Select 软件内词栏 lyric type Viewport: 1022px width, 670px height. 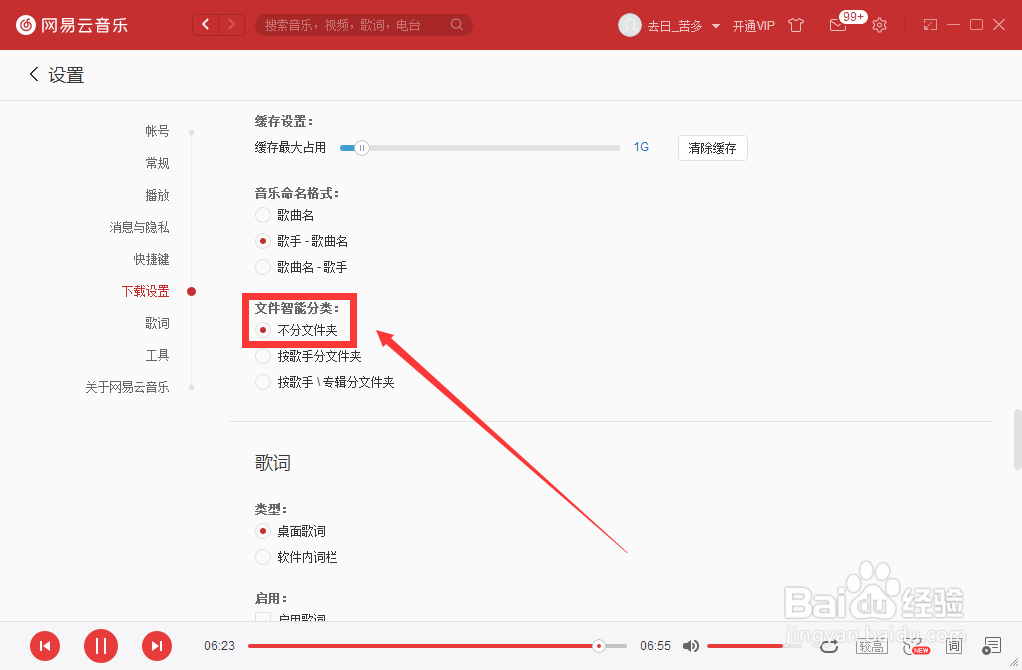[262, 557]
